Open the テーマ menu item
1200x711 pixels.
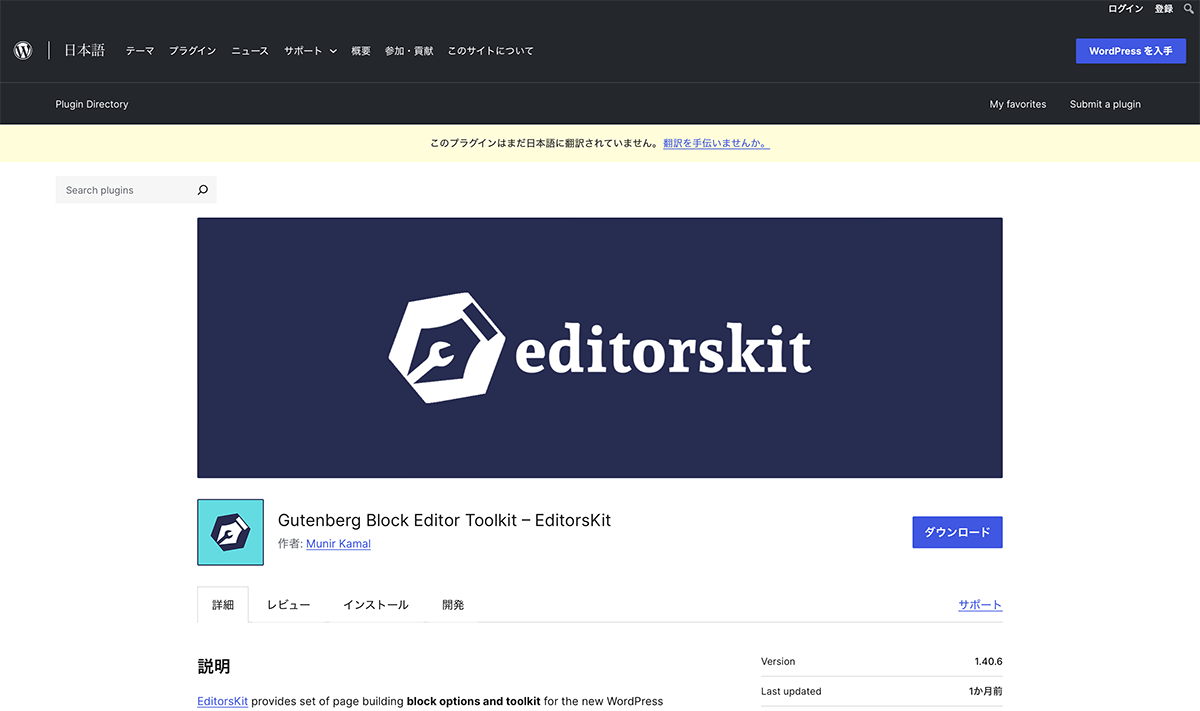tap(140, 51)
